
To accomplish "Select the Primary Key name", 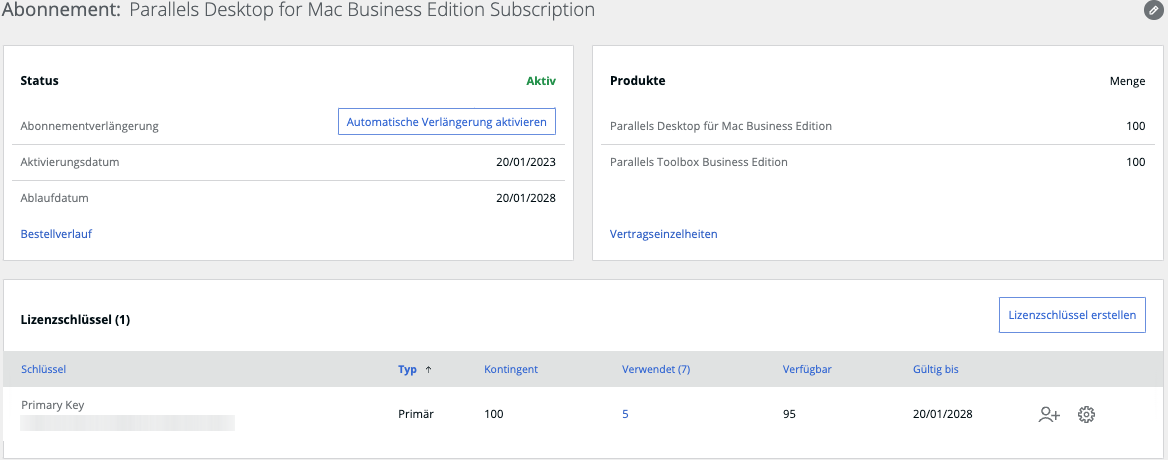I will (53, 405).
